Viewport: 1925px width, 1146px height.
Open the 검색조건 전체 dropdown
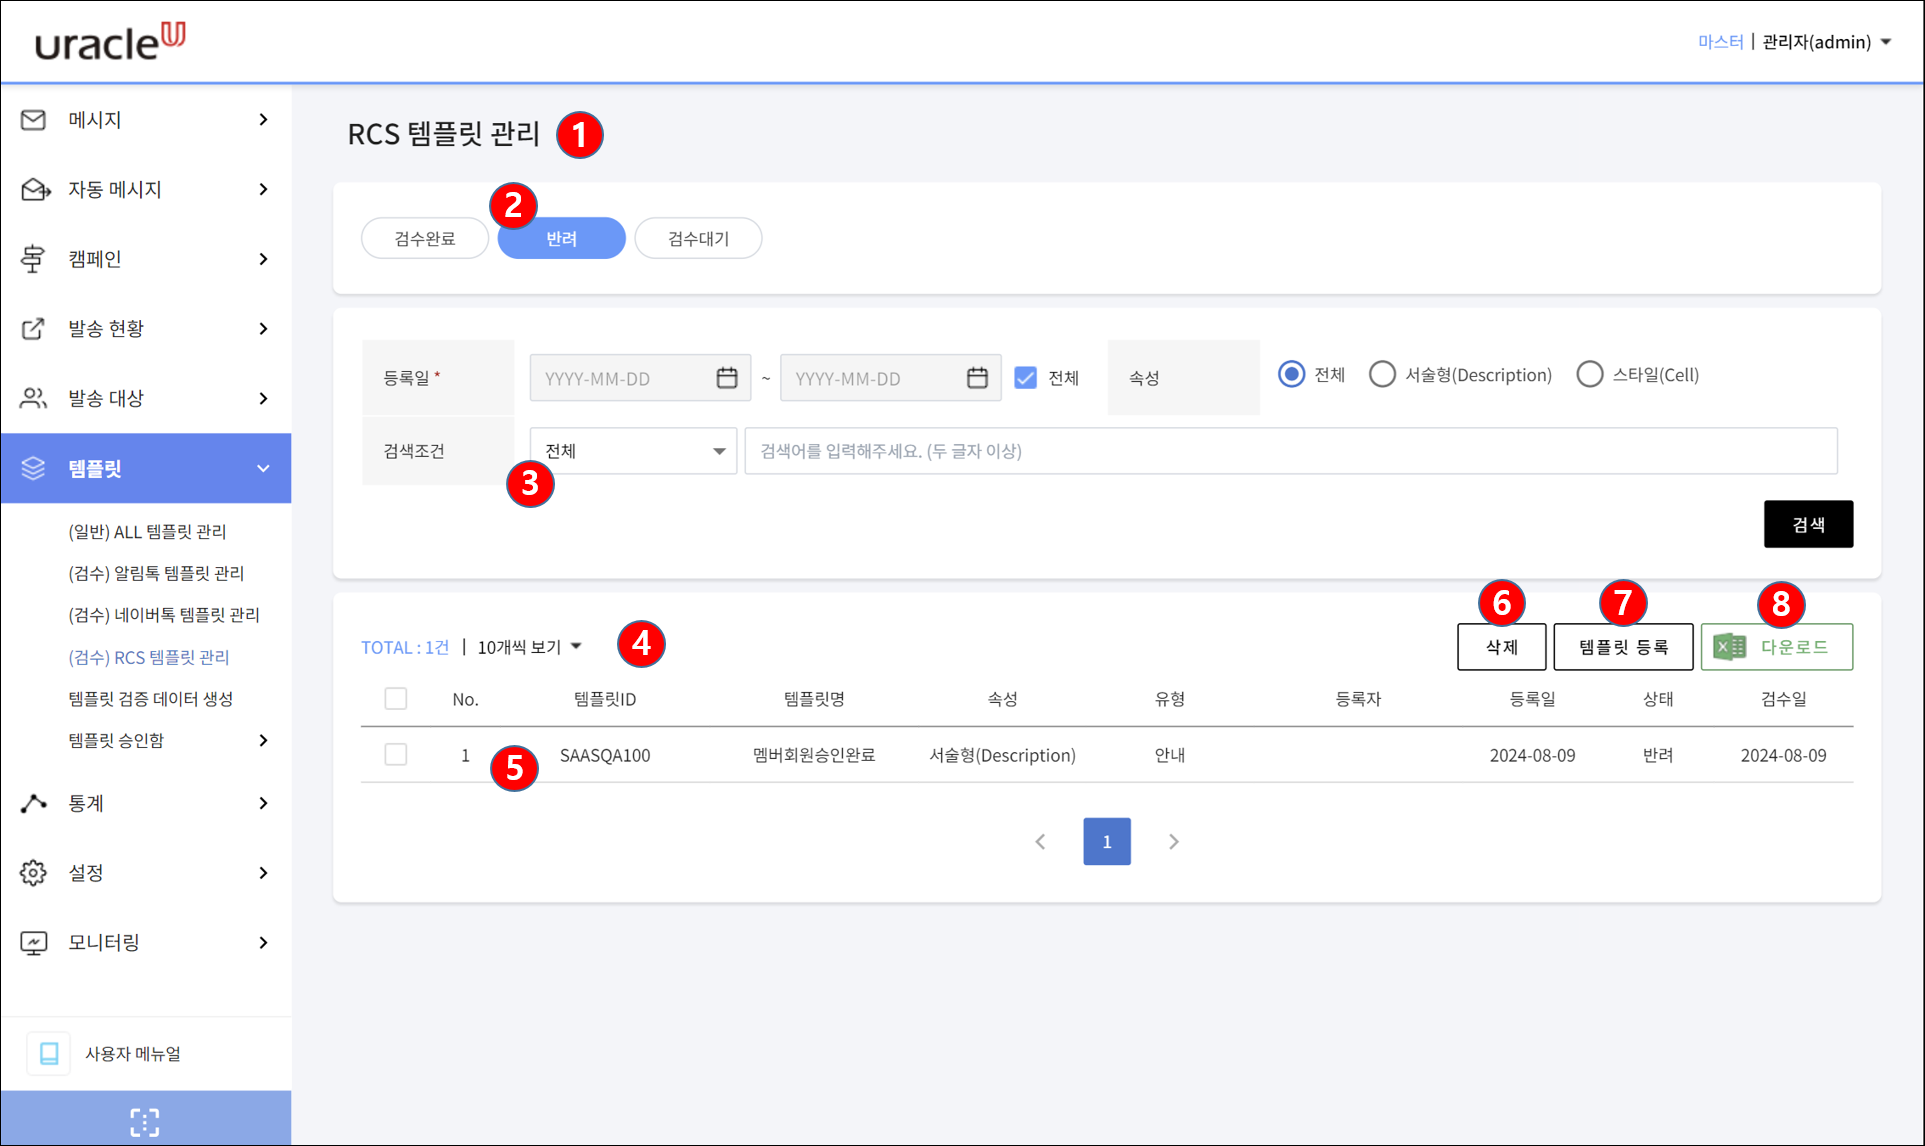tap(633, 451)
